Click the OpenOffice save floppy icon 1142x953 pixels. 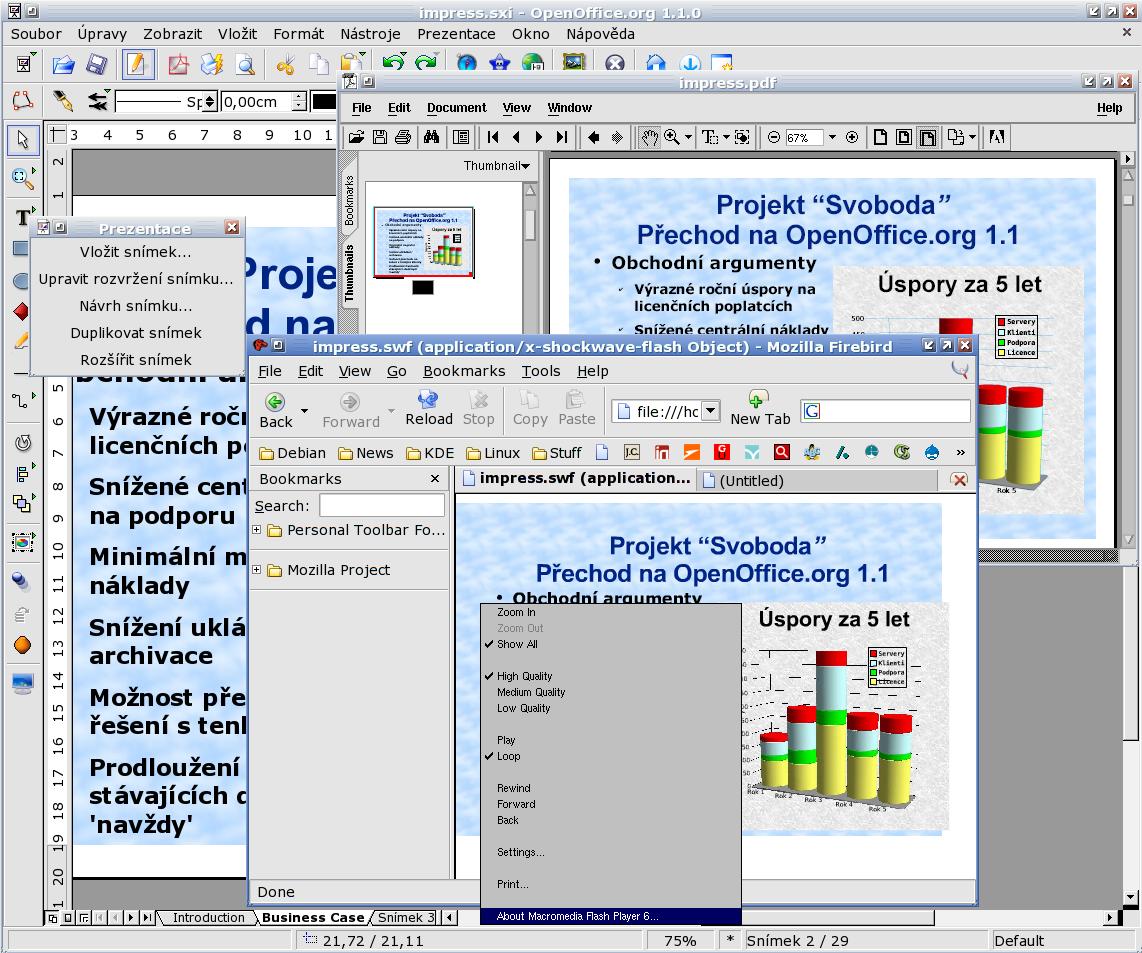(x=97, y=65)
